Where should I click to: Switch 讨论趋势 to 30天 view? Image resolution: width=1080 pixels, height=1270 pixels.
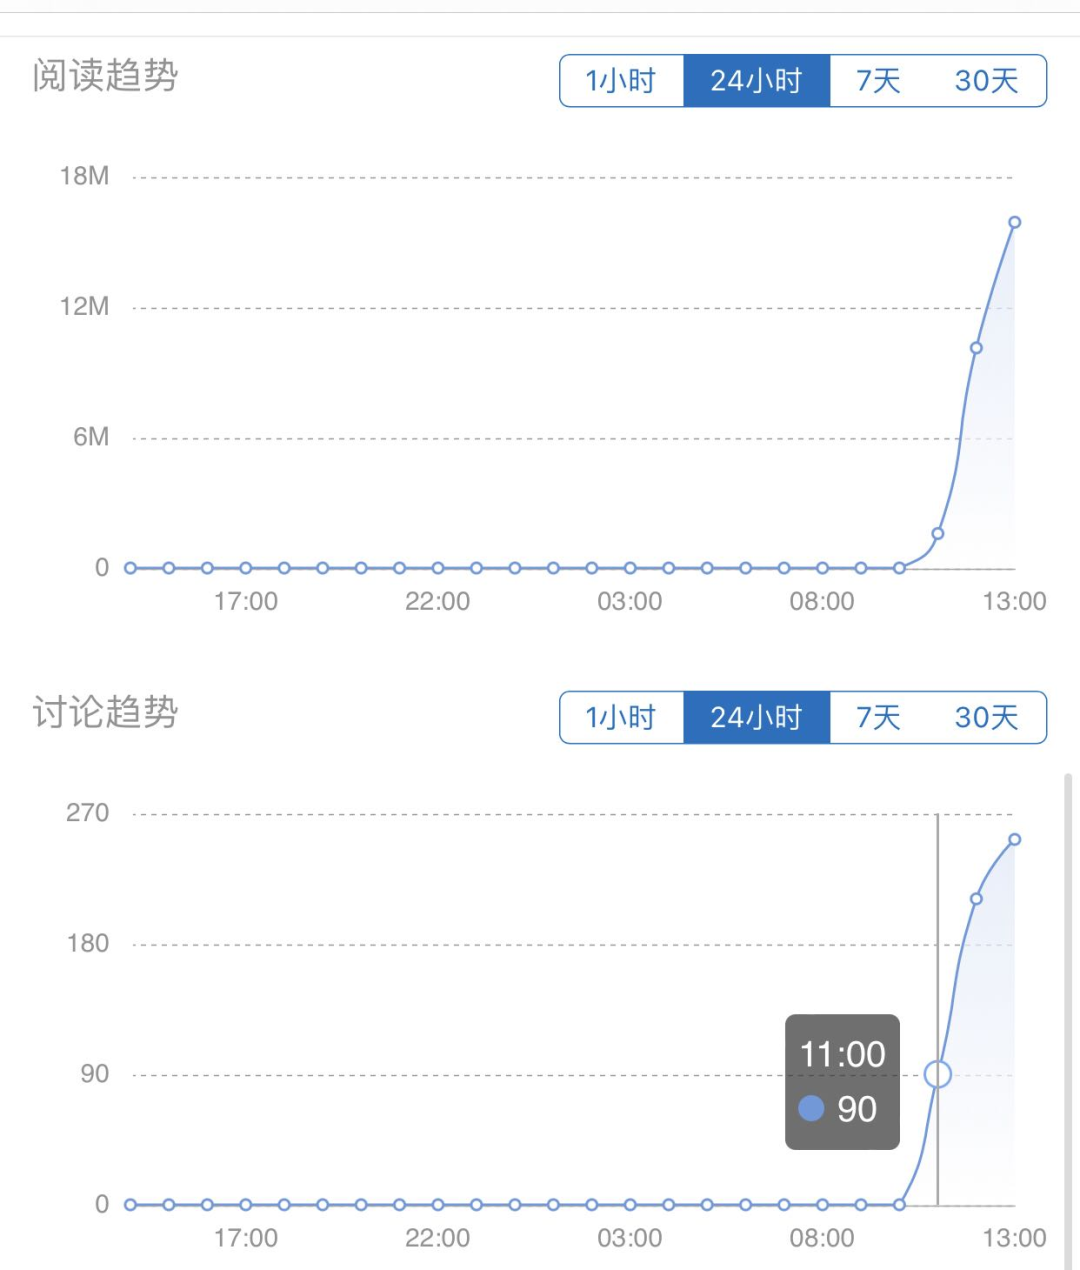[986, 718]
